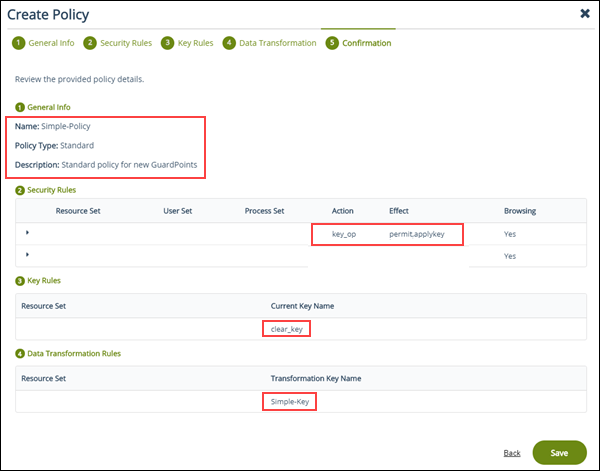
Task: Click number 3 badge beside Key Rules section heading
Action: [19, 282]
